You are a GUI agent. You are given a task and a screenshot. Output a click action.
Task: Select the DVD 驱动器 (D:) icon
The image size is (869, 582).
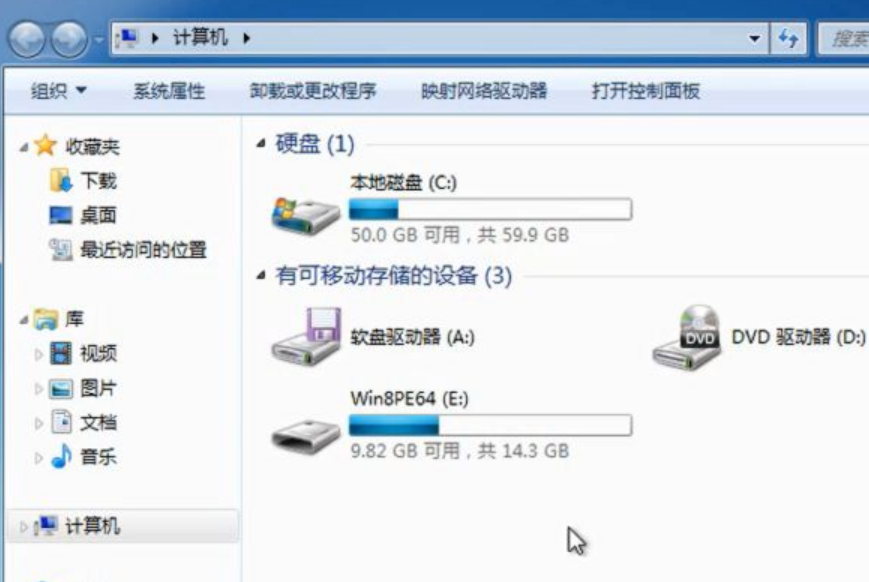[687, 338]
